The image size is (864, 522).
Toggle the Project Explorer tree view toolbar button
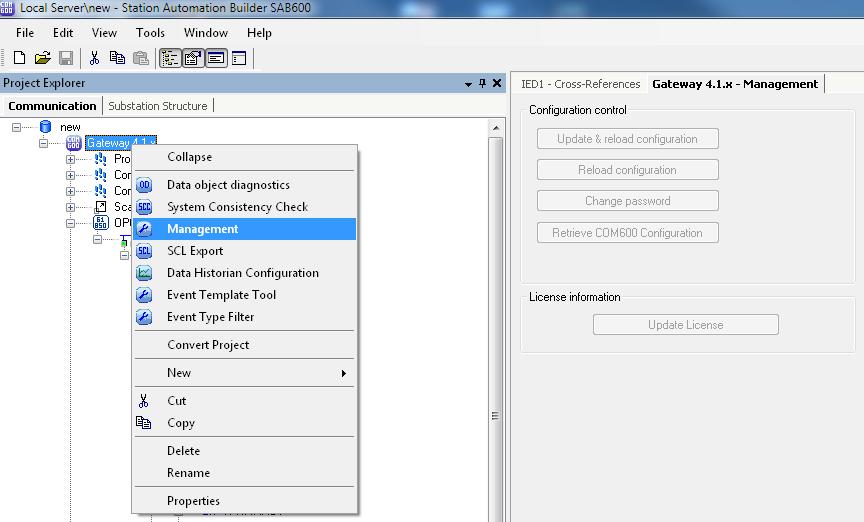click(x=170, y=58)
